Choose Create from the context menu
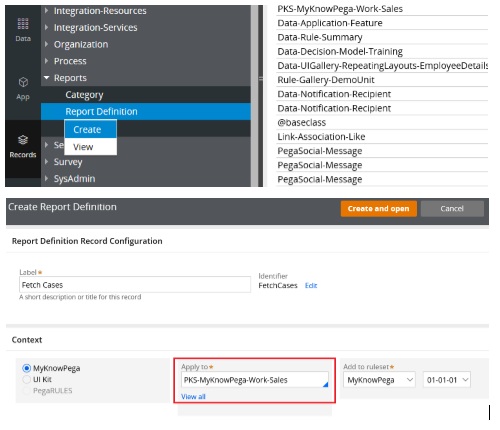 (90, 129)
